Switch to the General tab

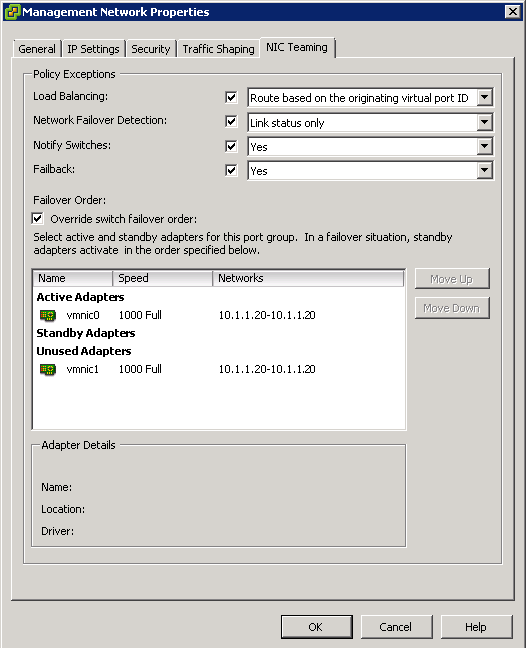37,49
